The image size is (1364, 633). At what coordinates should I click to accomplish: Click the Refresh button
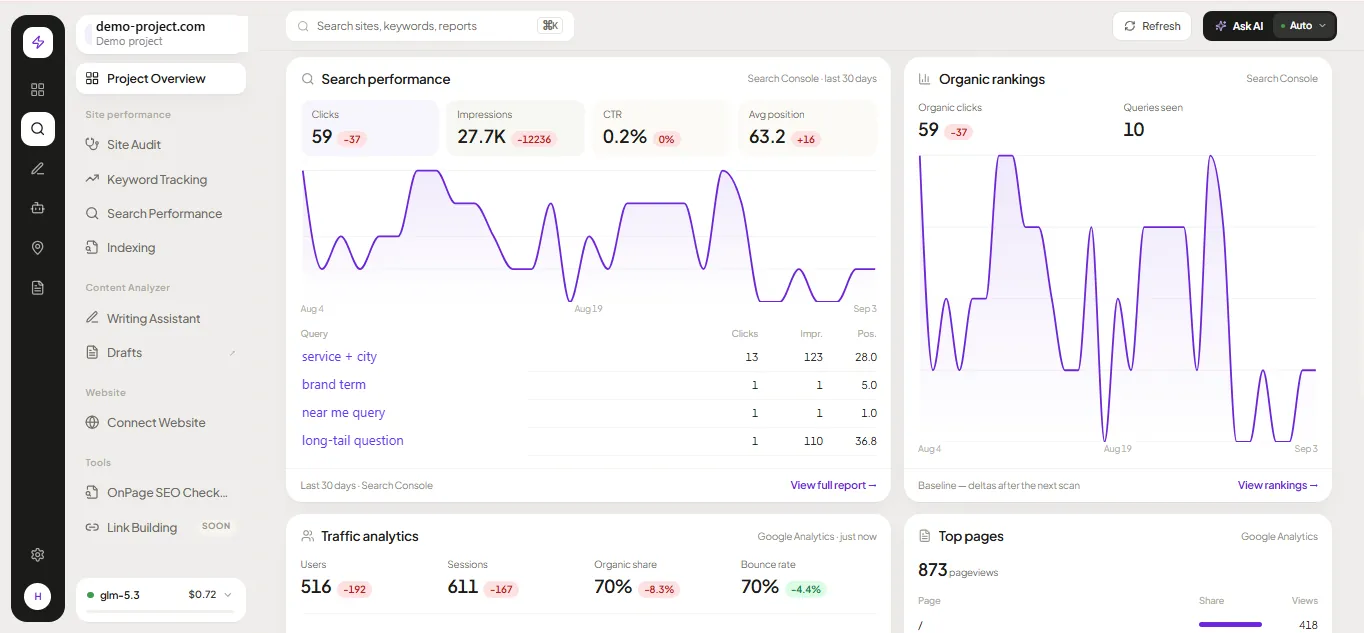[x=1153, y=26]
